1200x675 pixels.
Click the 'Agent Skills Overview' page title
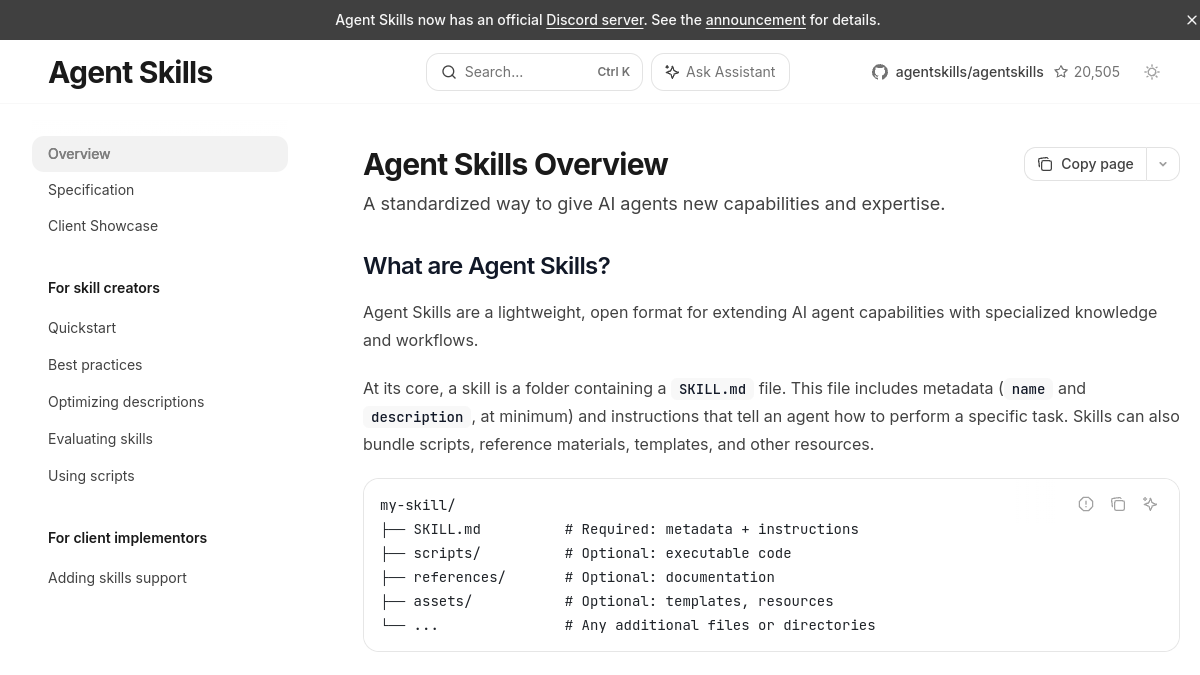coord(515,164)
